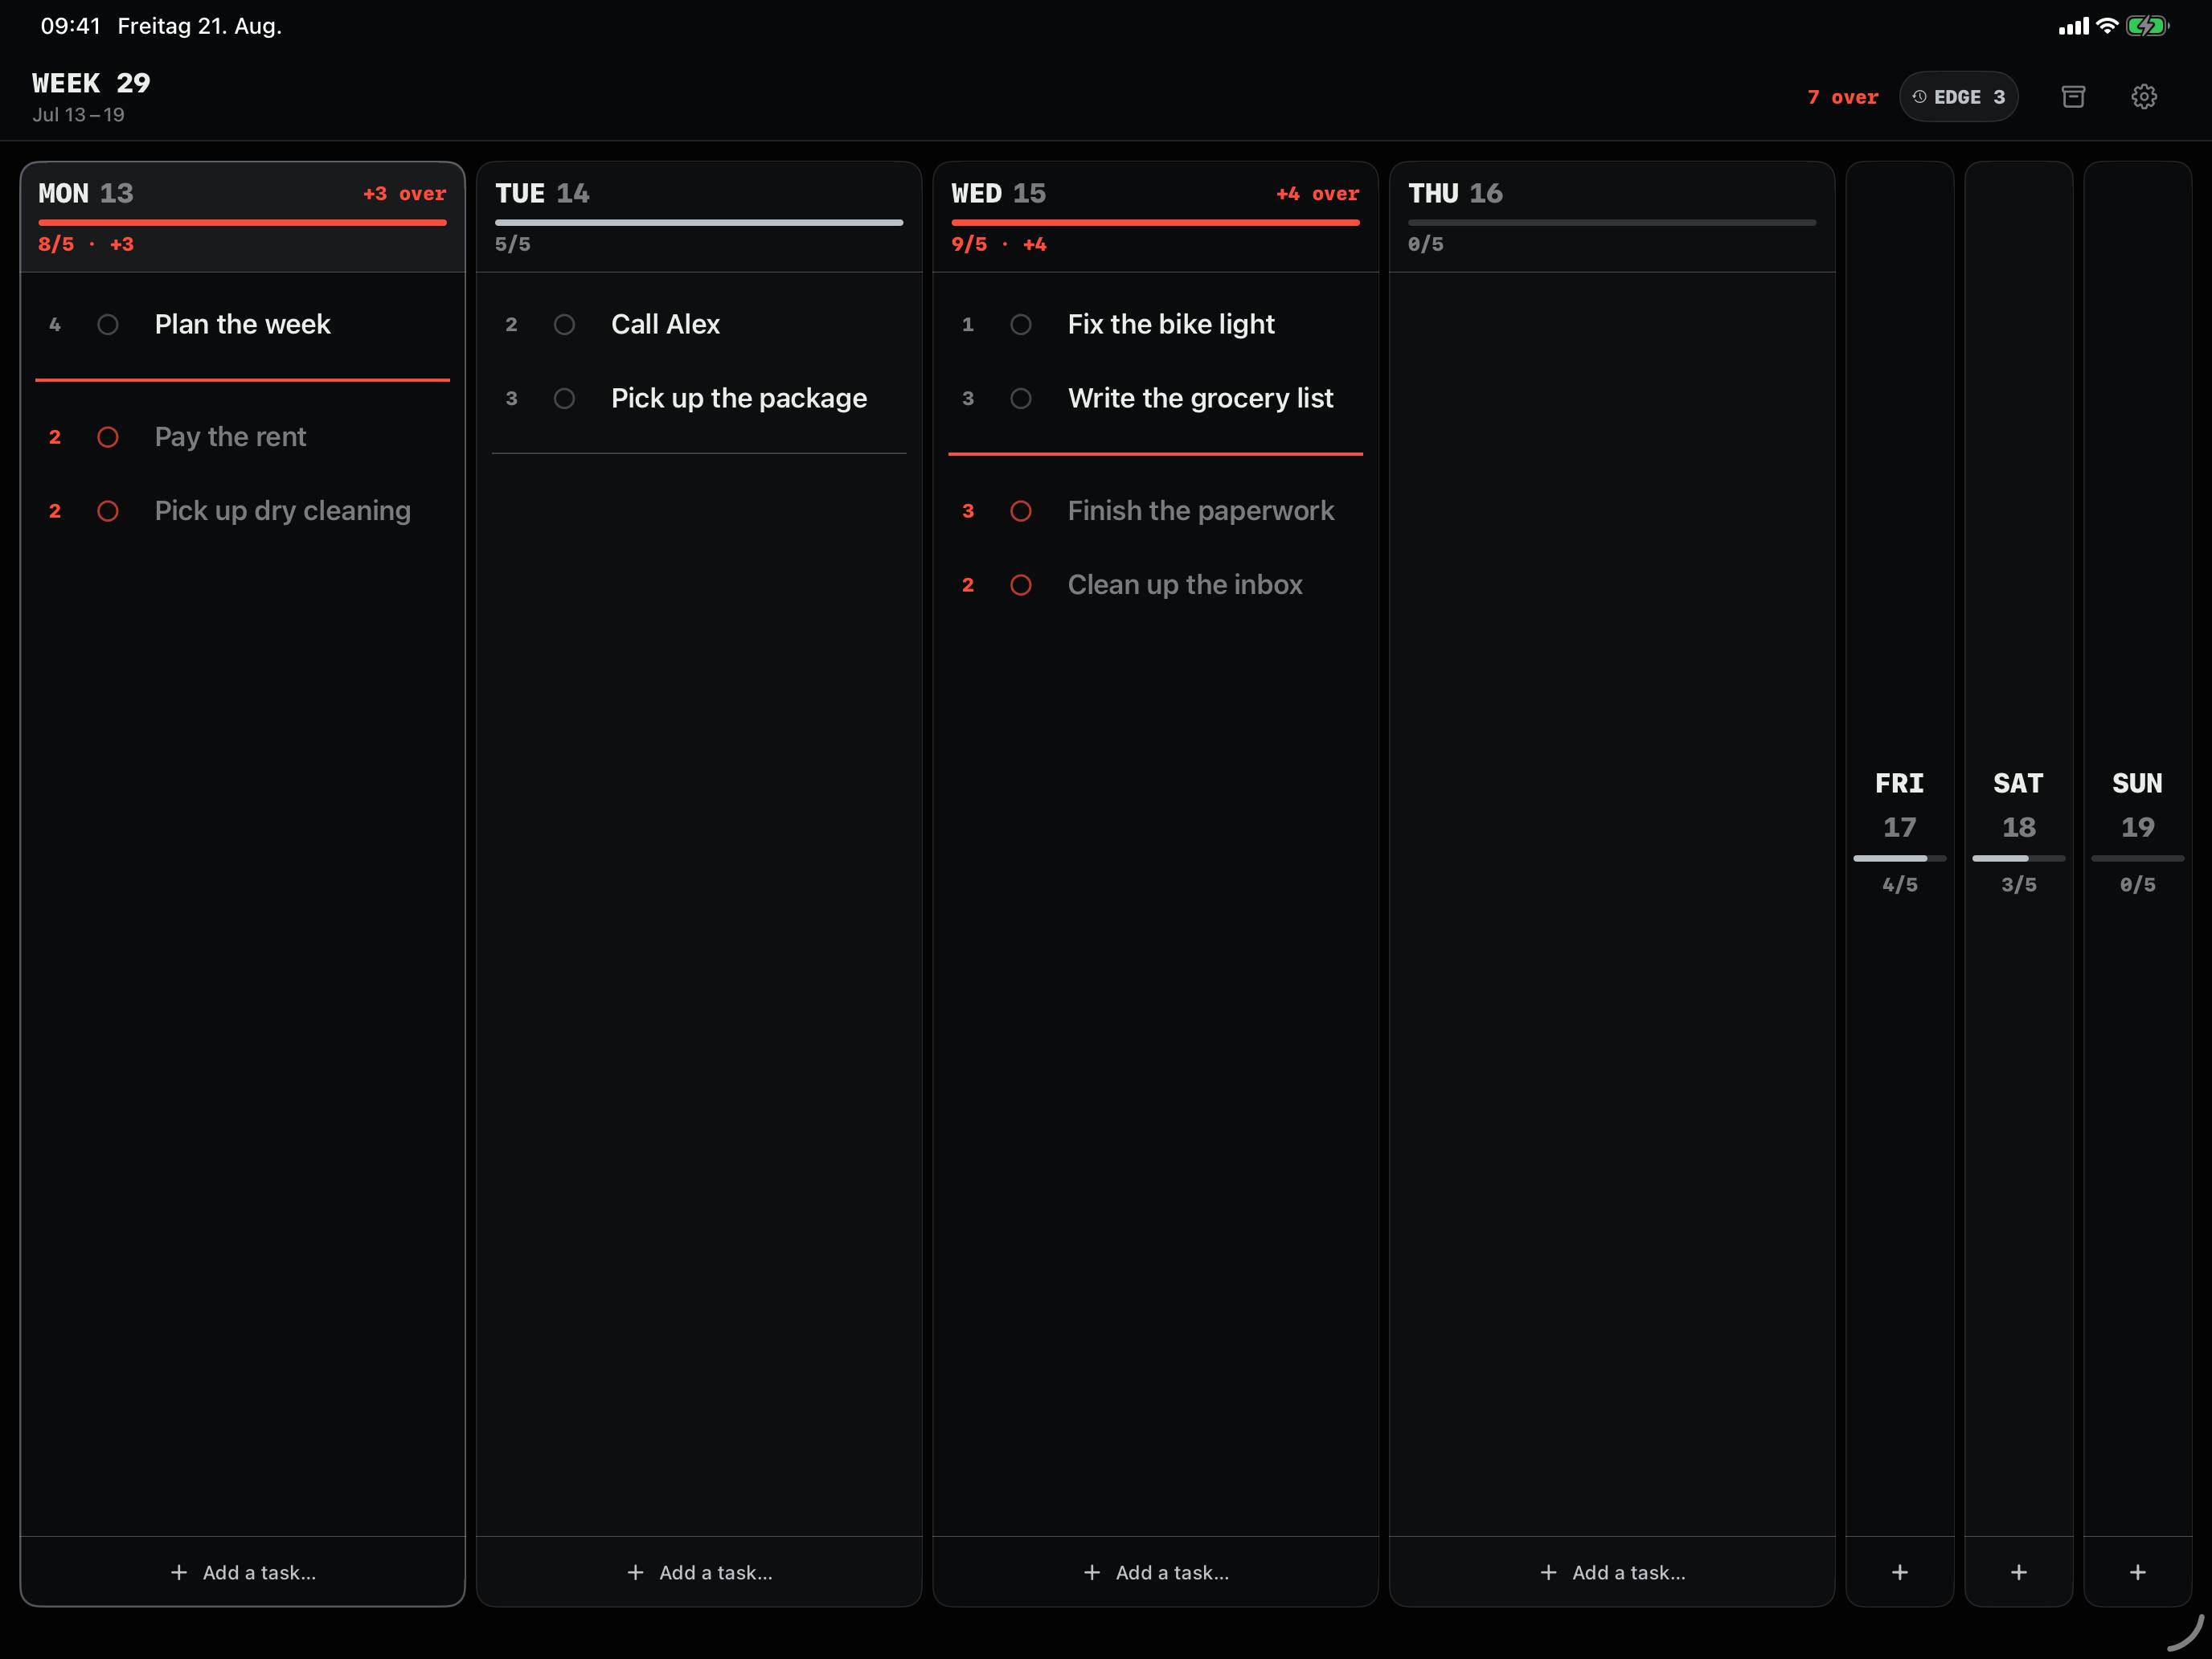Tap the battery icon in status bar
2212x1659 pixels.
(x=2147, y=26)
